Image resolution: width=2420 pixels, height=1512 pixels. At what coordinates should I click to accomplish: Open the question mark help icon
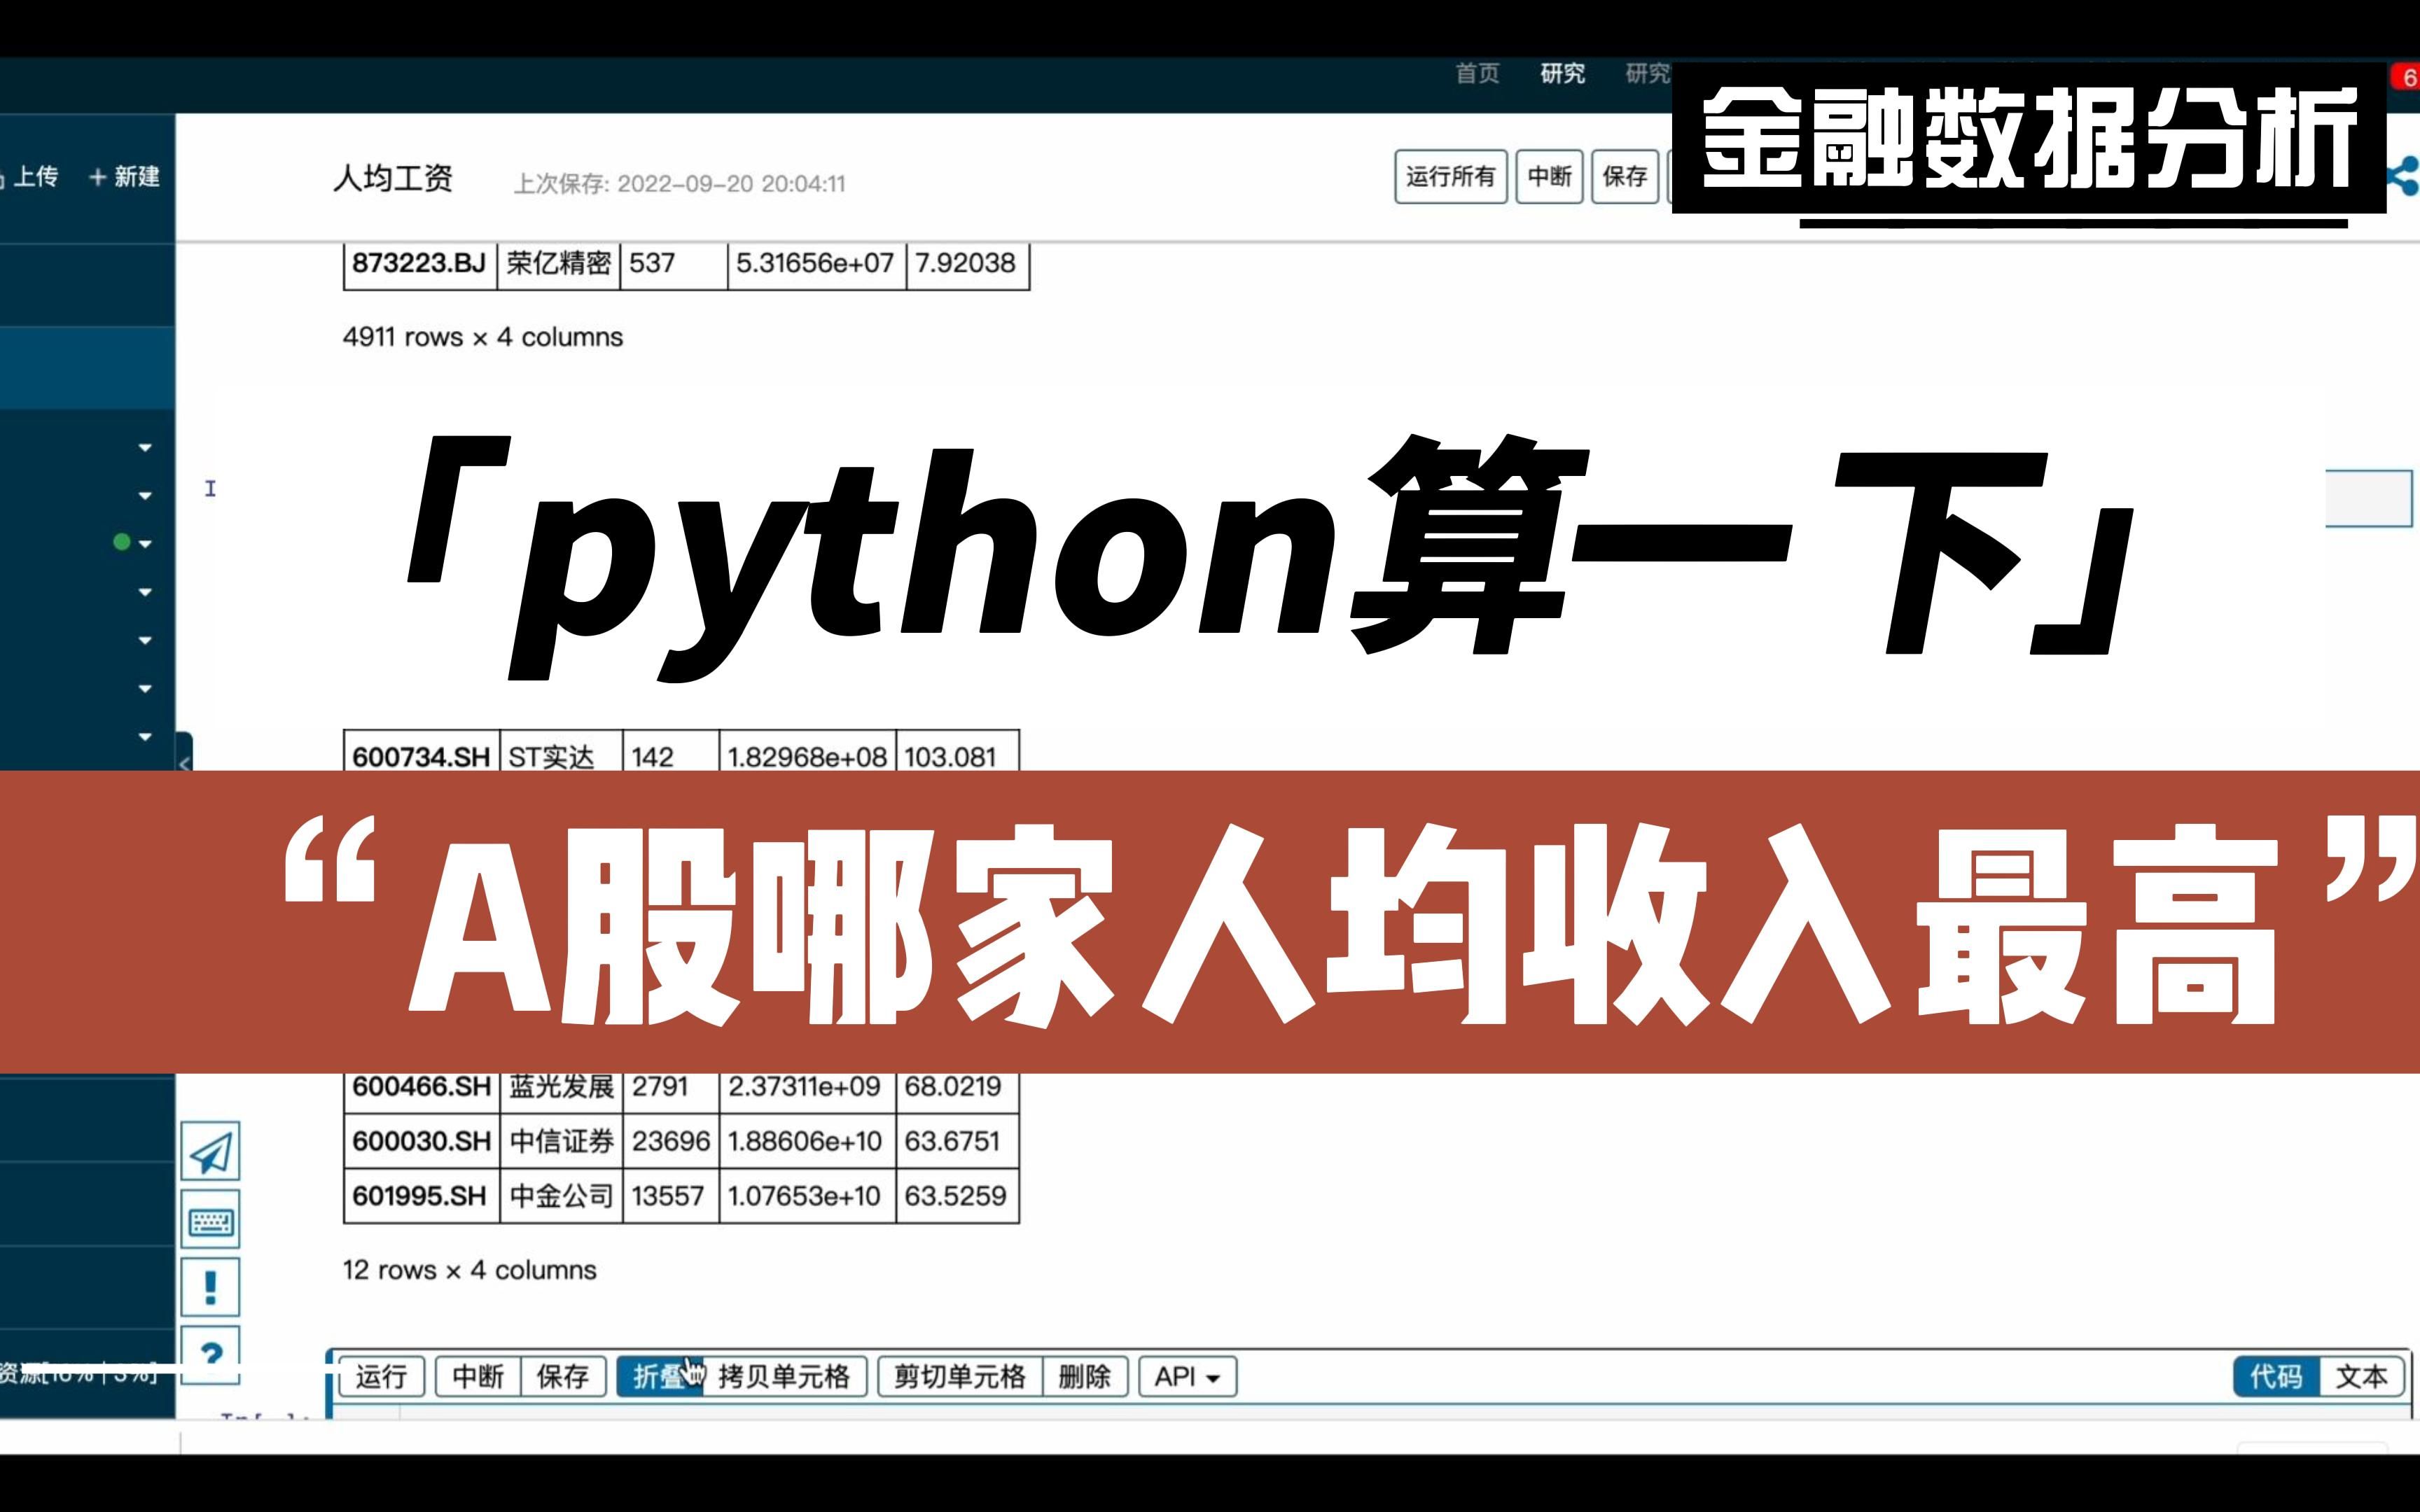pos(210,1354)
